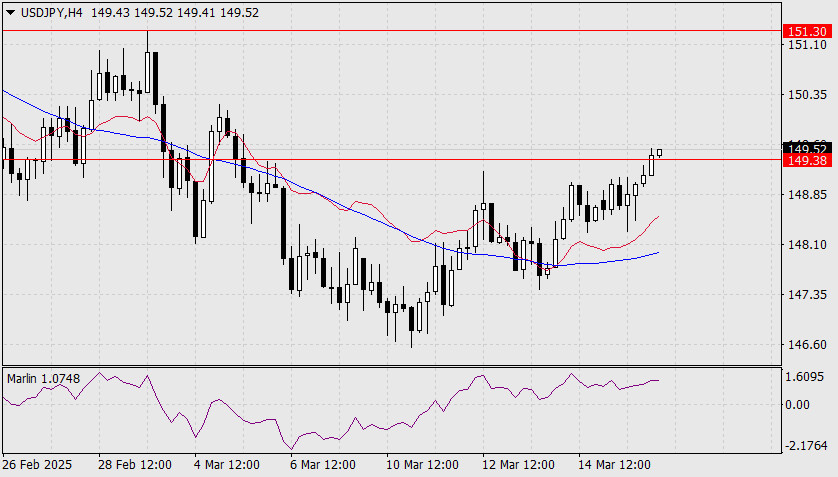838x477 pixels.
Task: Click the 147.35 price scale value
Action: tap(807, 295)
